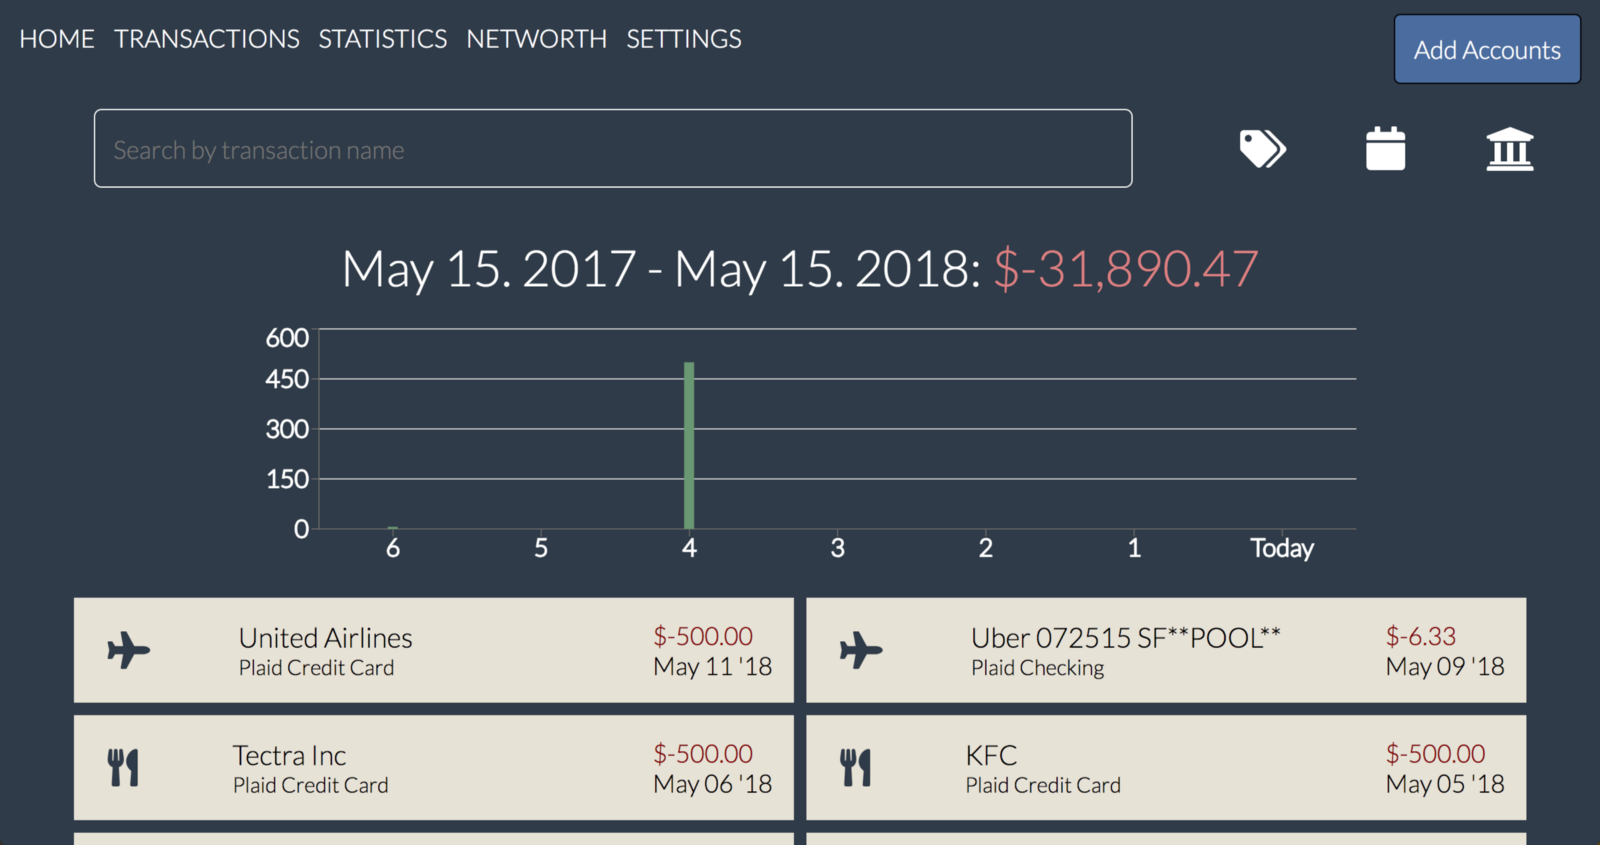
Task: Open the TRANSACTIONS menu item
Action: pos(207,39)
